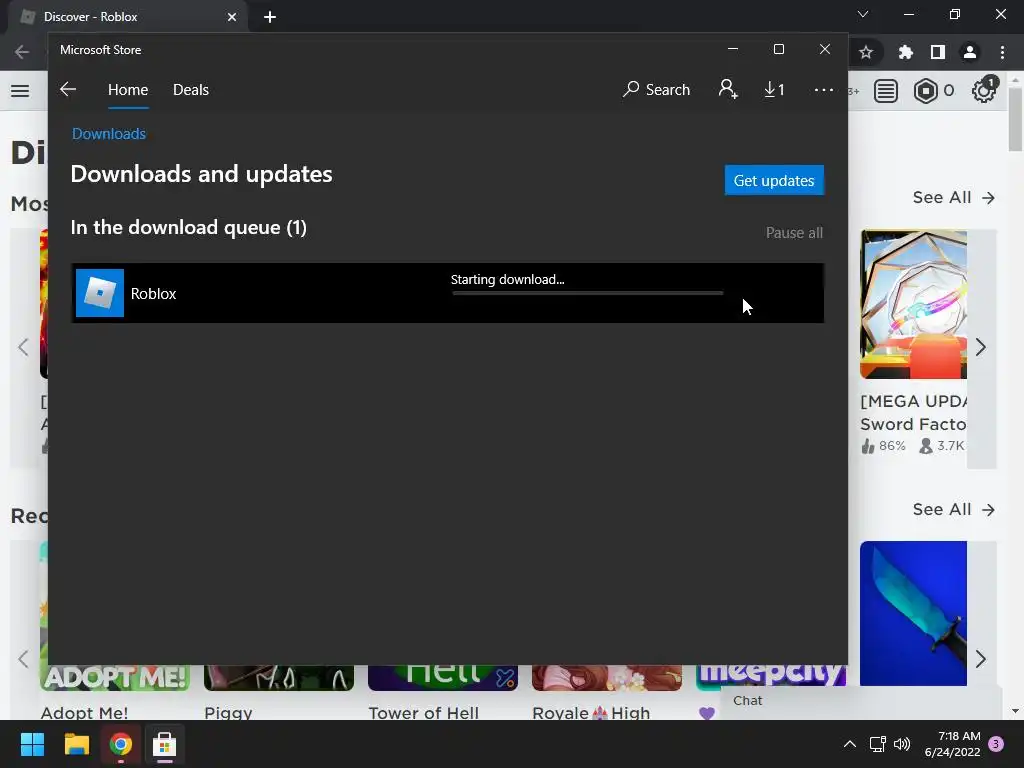Open taskbar clock and date
Image resolution: width=1024 pixels, height=768 pixels.
point(952,744)
